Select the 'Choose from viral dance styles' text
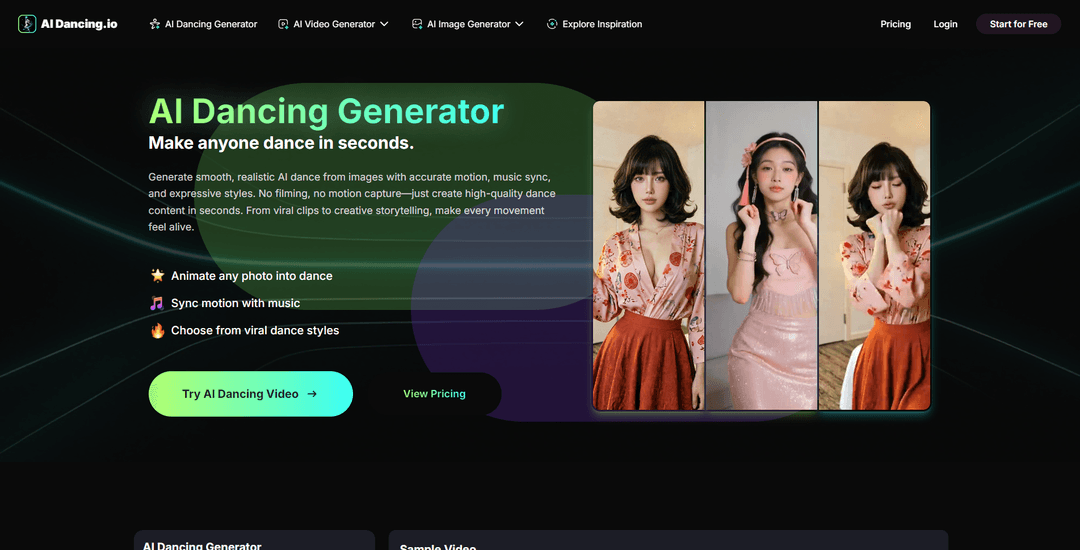 255,330
